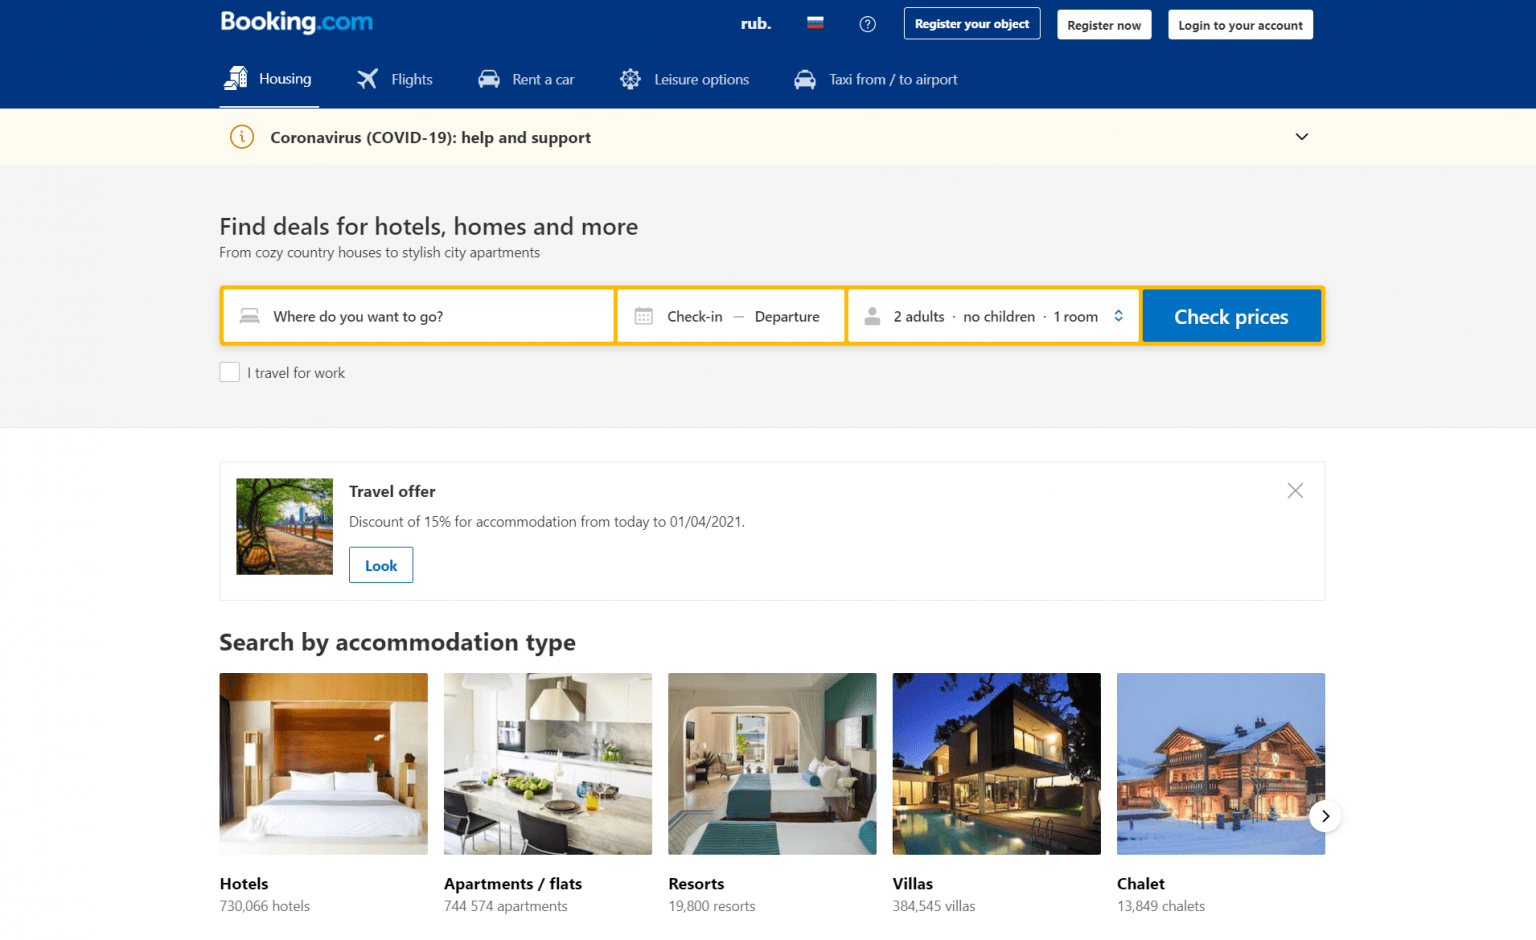
Task: Expand the Coronavirus help and support banner
Action: (1301, 136)
